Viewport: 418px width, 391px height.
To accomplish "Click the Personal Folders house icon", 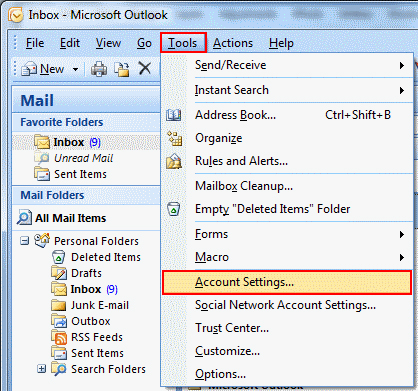I will point(42,240).
